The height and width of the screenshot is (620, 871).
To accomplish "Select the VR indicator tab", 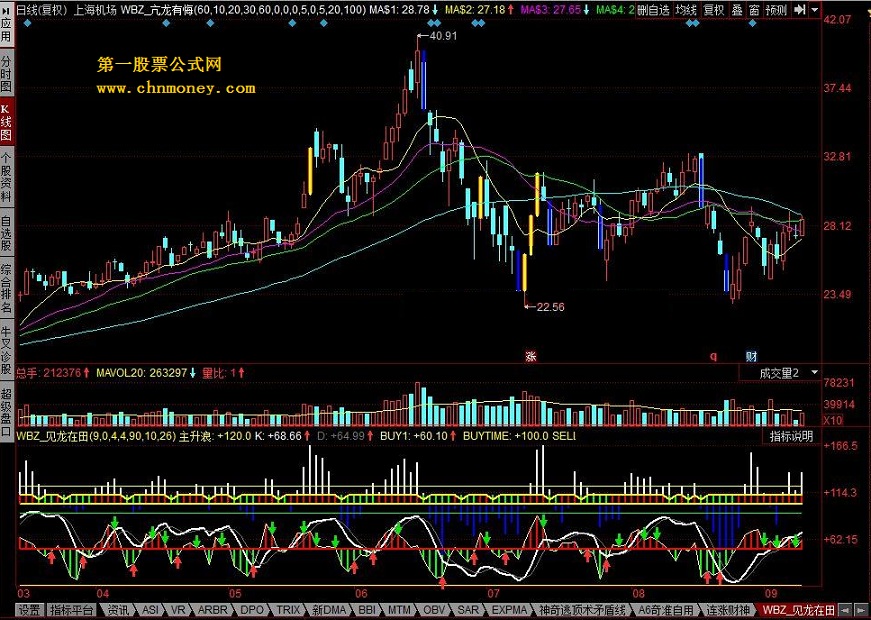I will point(178,610).
